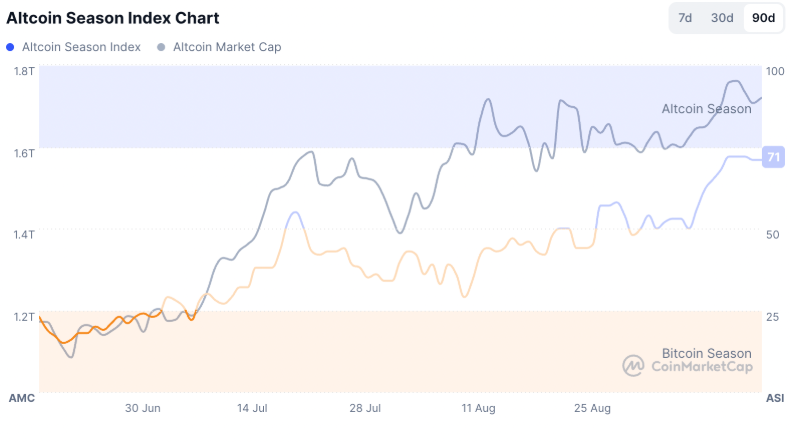The image size is (791, 442).
Task: Toggle the Altcoin Market Cap legend series
Action: 226,47
